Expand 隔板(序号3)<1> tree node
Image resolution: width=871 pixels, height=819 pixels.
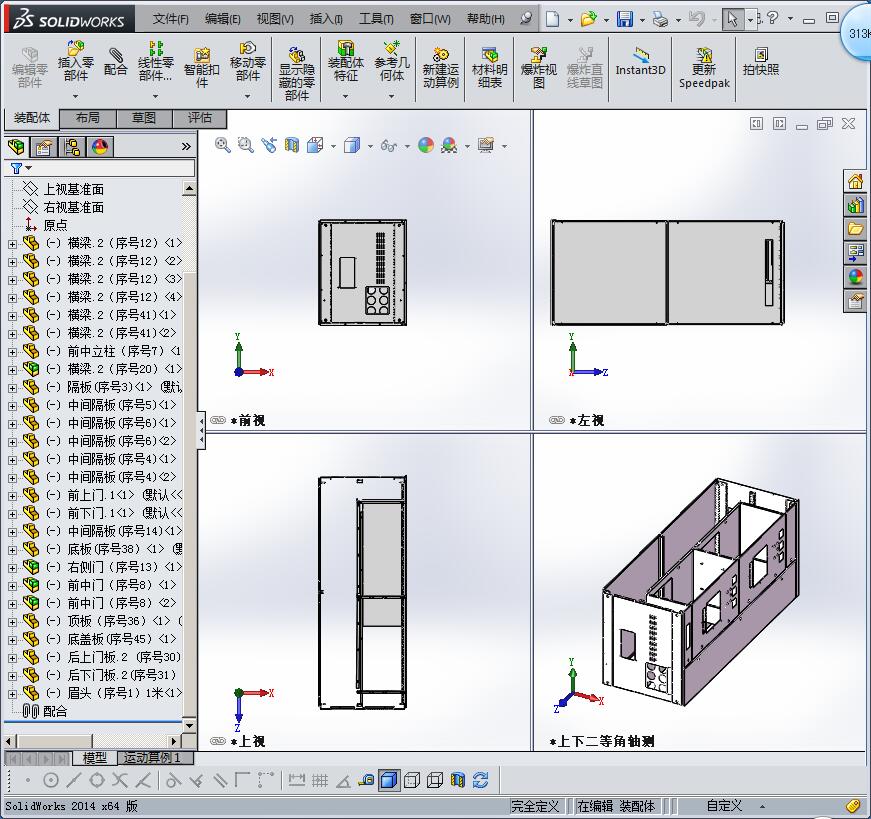click(12, 388)
